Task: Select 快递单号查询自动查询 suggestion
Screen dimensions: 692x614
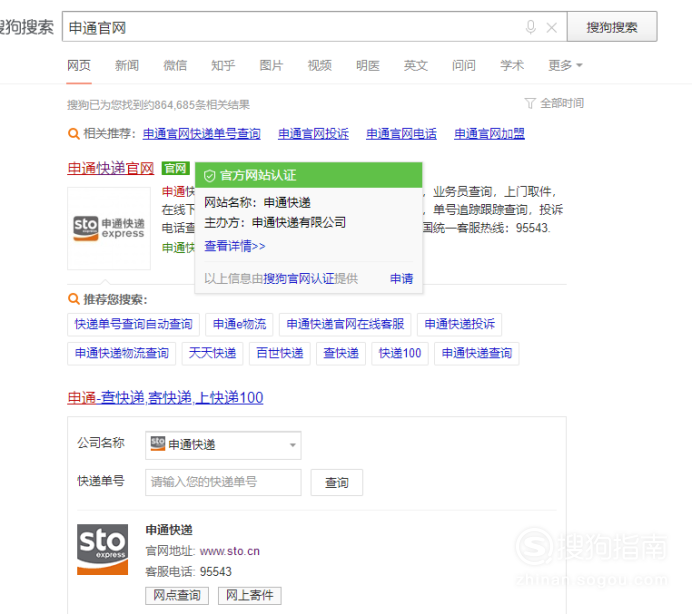Action: pos(133,324)
